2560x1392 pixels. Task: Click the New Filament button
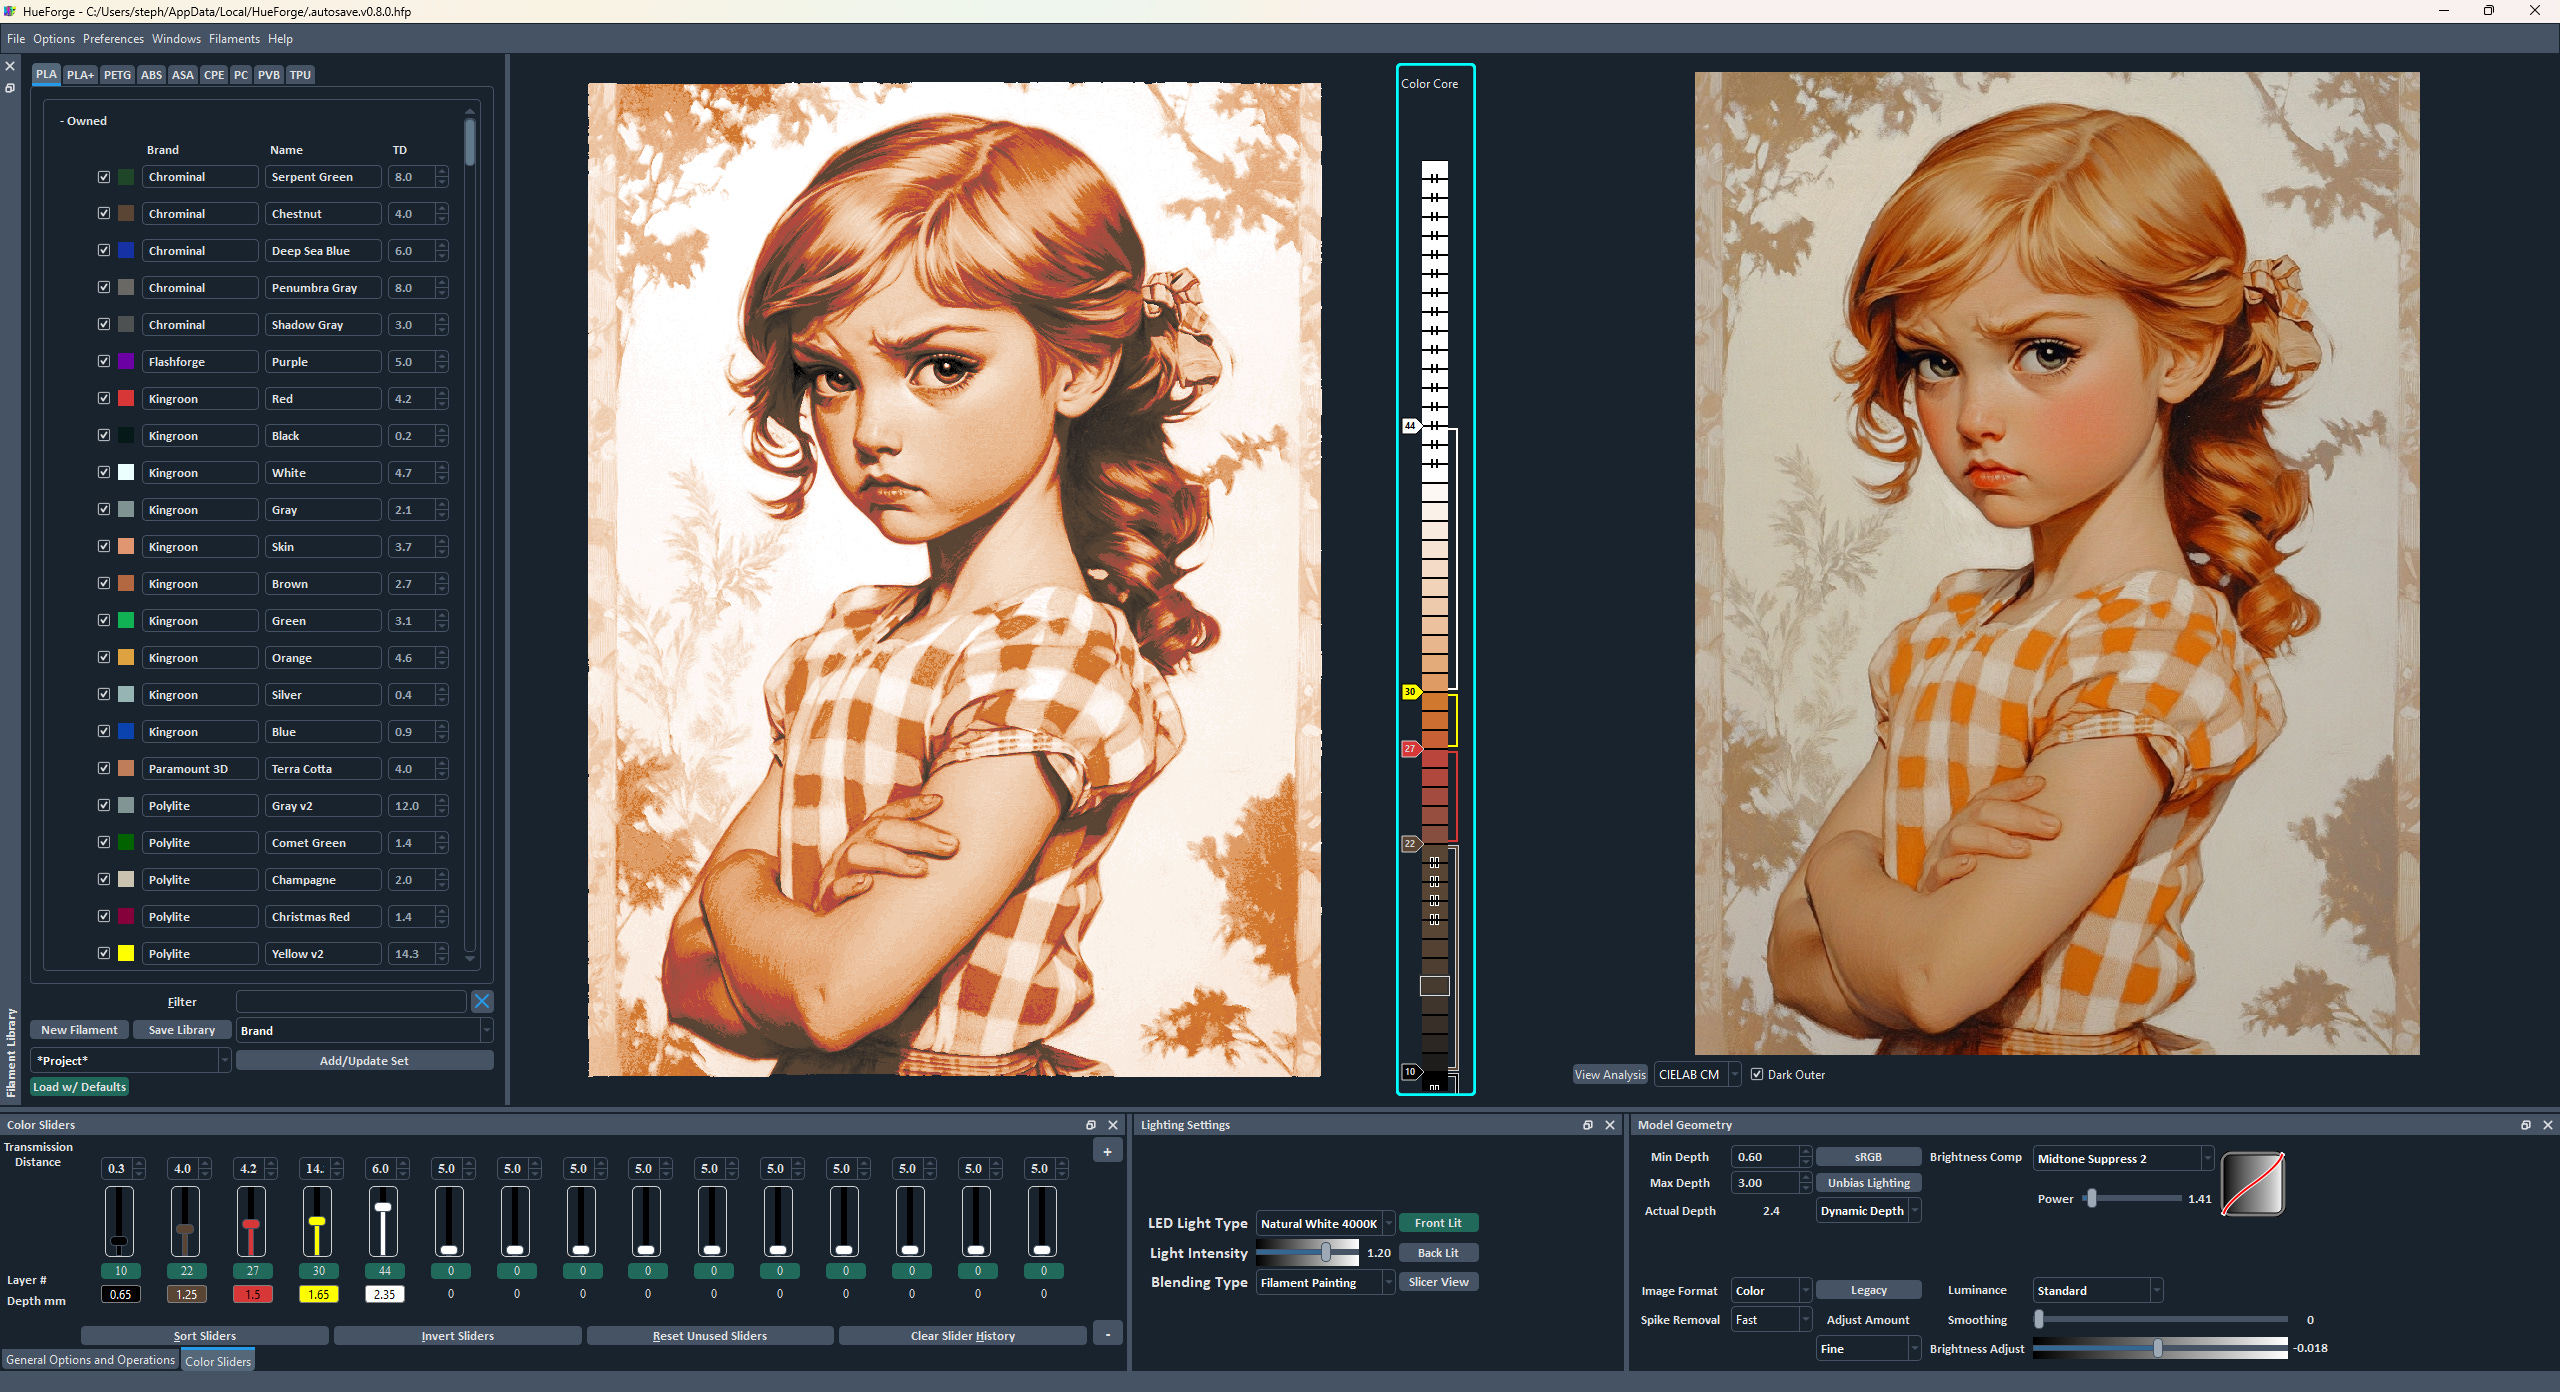79,1030
